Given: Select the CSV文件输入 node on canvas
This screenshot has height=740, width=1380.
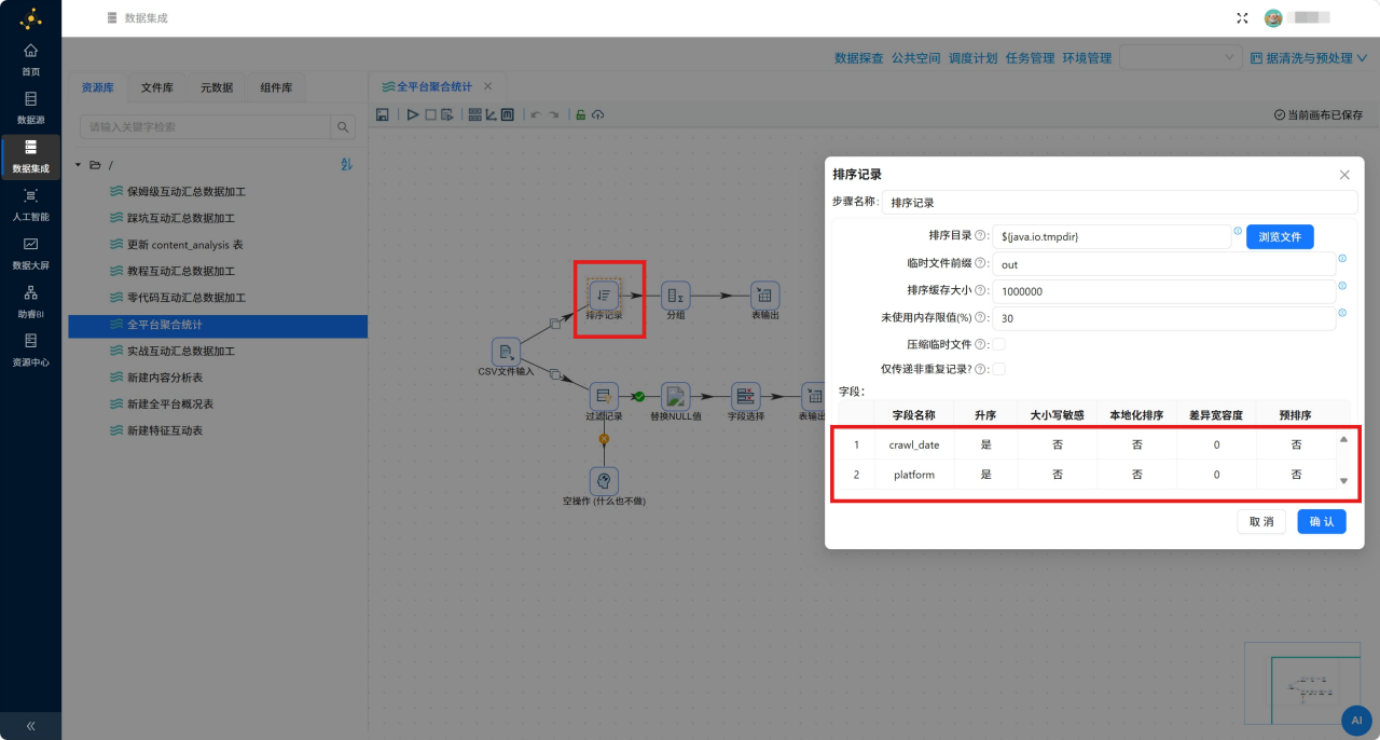Looking at the screenshot, I should (506, 352).
